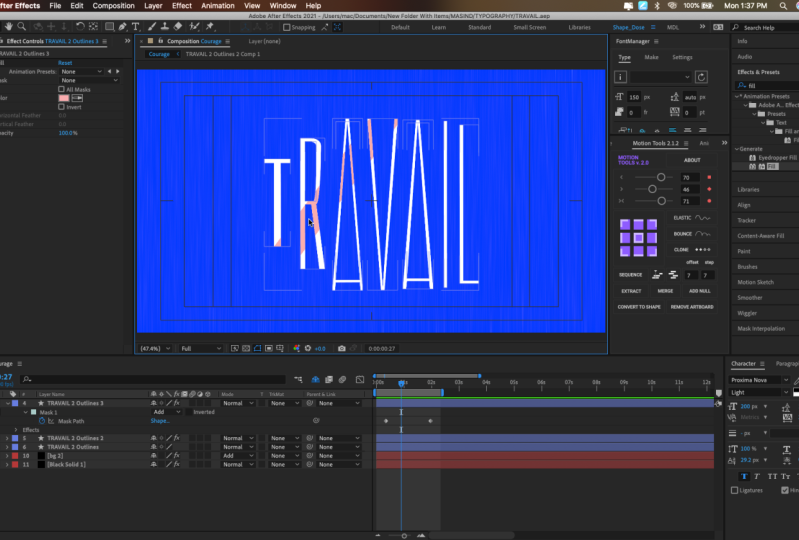Click macOS Spotlight search icon
Screen dimensions: 799x540
pos(783,6)
